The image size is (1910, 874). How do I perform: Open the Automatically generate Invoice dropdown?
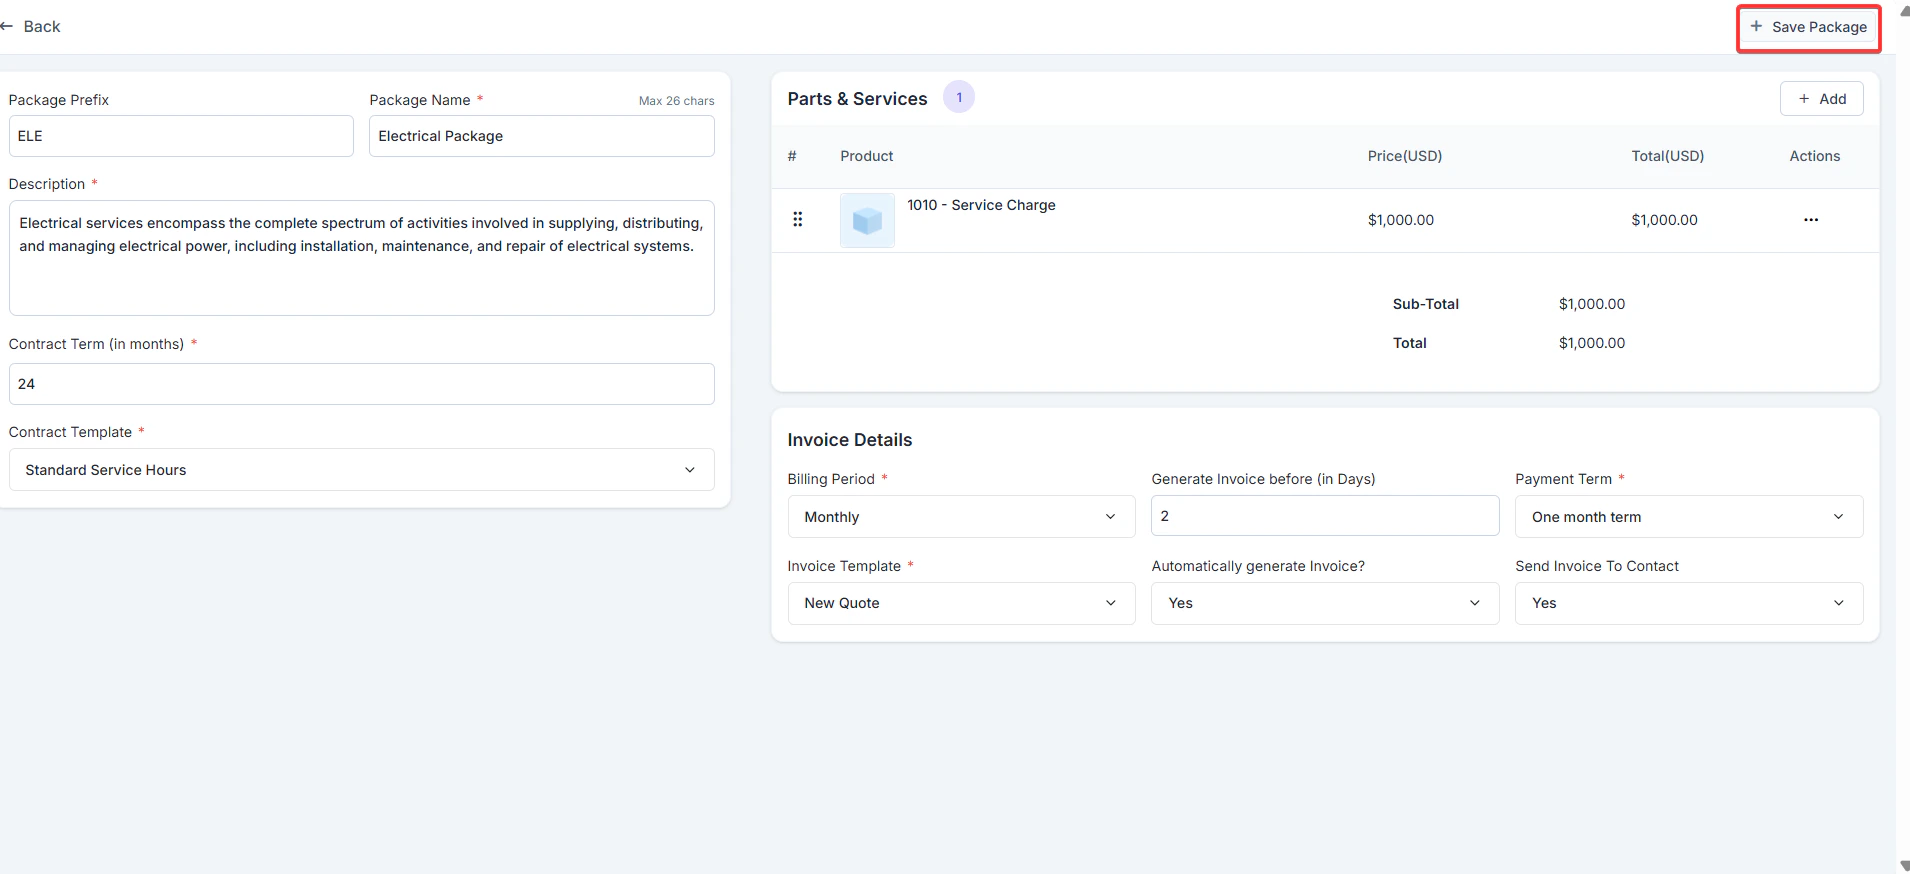click(1325, 603)
